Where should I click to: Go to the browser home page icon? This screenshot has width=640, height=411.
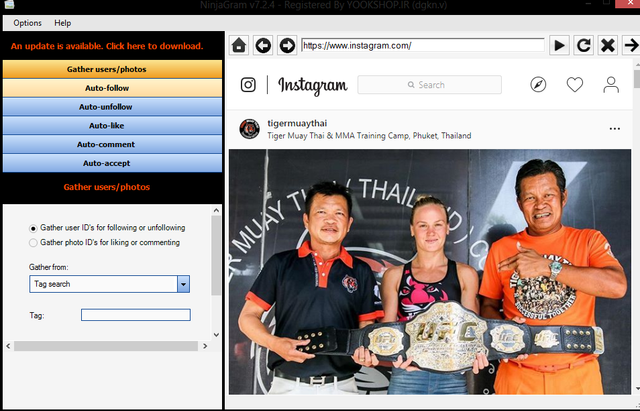click(x=239, y=45)
